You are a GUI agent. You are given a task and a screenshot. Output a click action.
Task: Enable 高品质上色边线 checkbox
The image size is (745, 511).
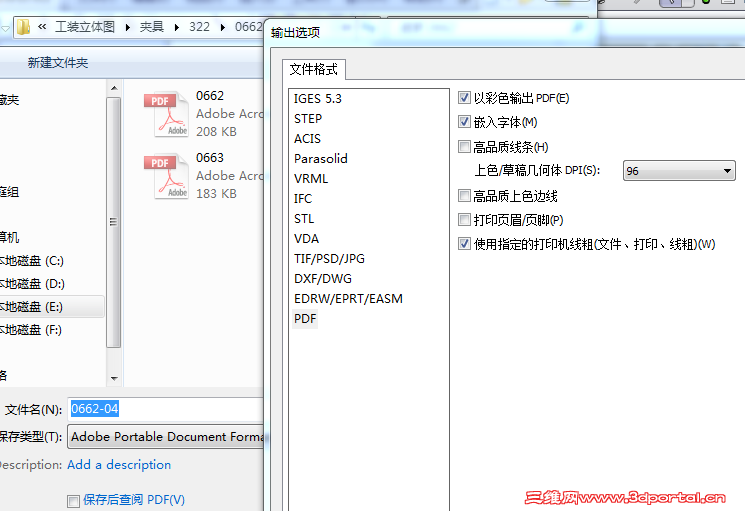(x=464, y=196)
